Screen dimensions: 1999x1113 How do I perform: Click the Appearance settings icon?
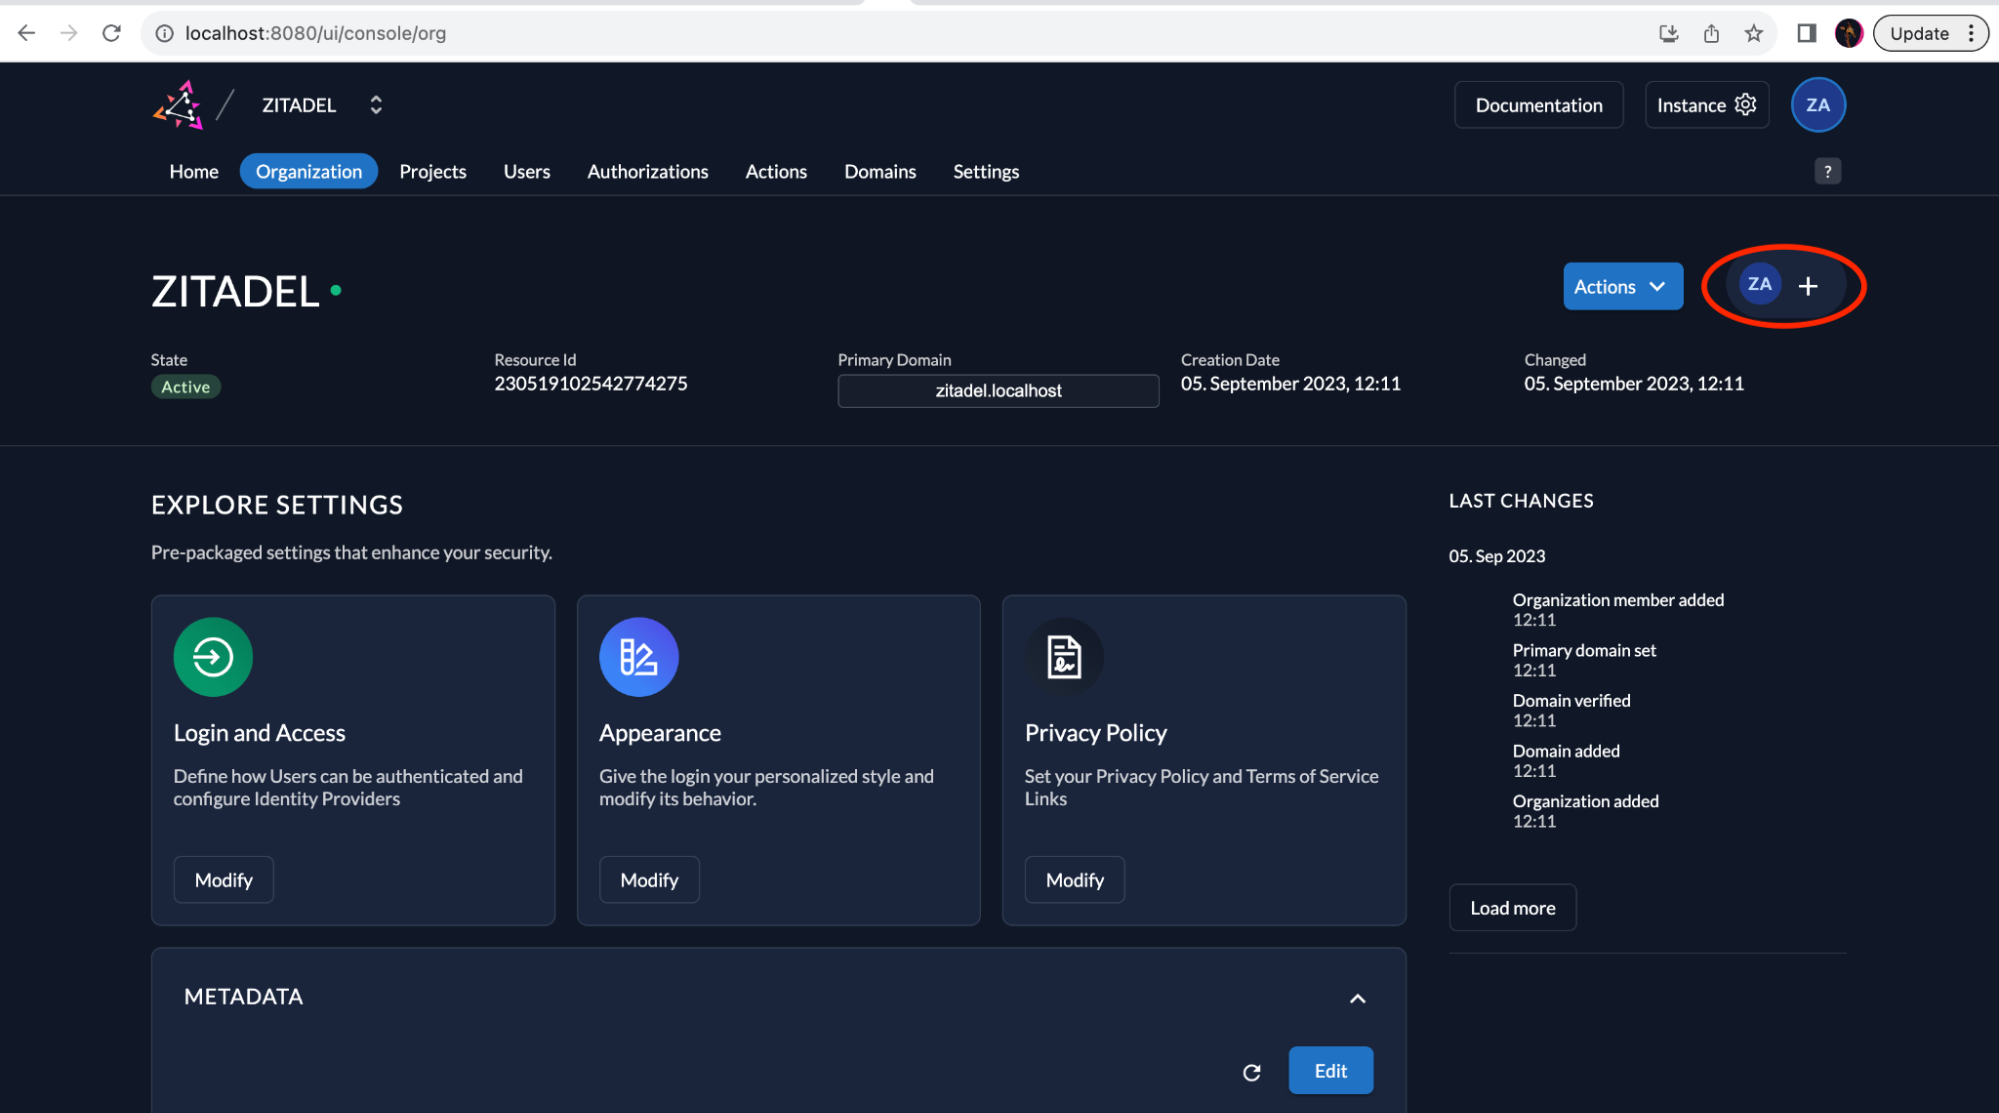click(x=637, y=657)
